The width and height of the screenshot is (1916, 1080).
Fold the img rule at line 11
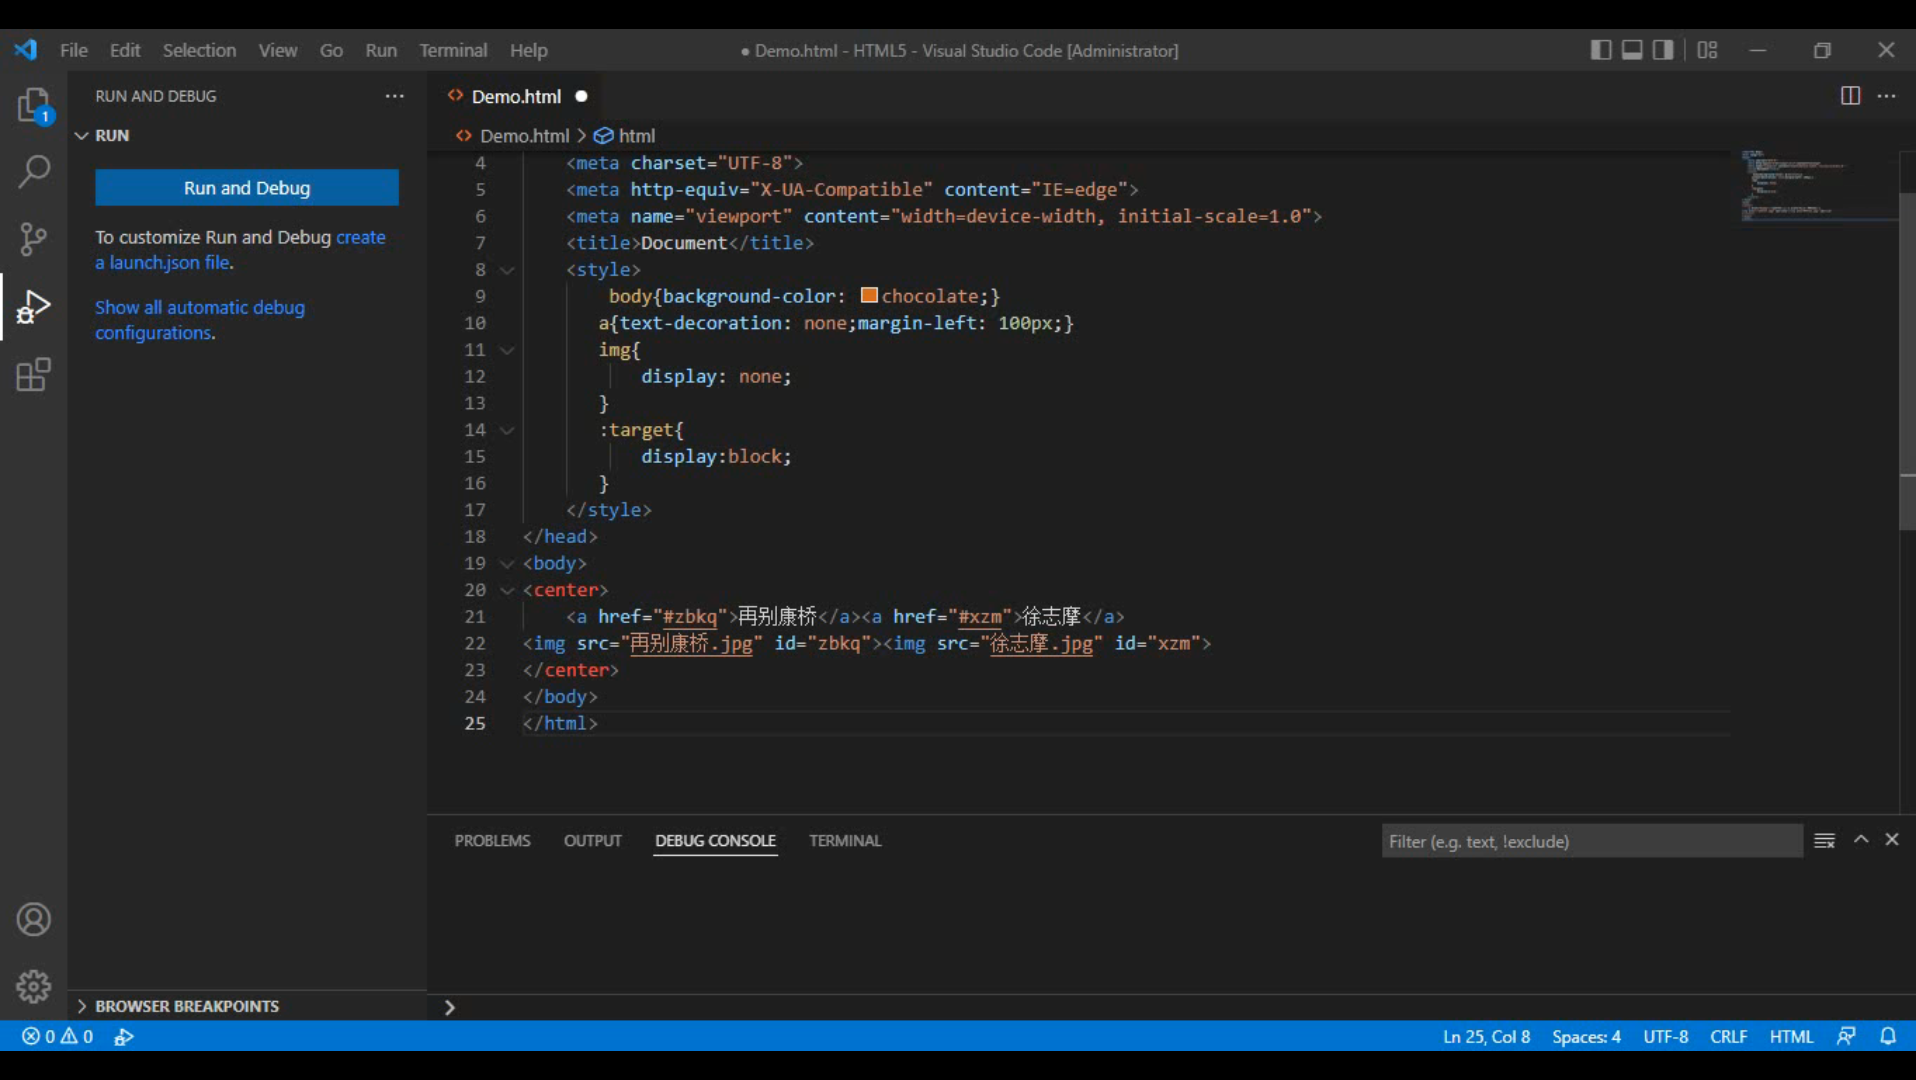(507, 350)
